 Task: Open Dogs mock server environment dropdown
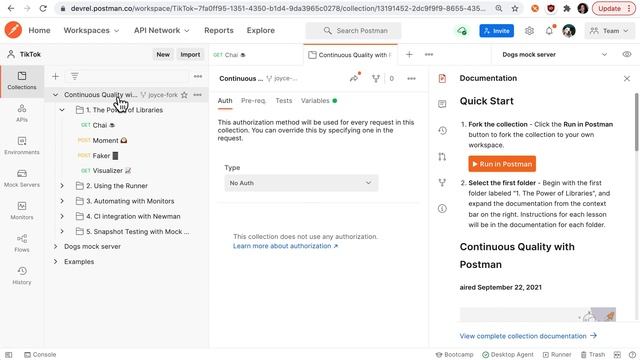[554, 54]
